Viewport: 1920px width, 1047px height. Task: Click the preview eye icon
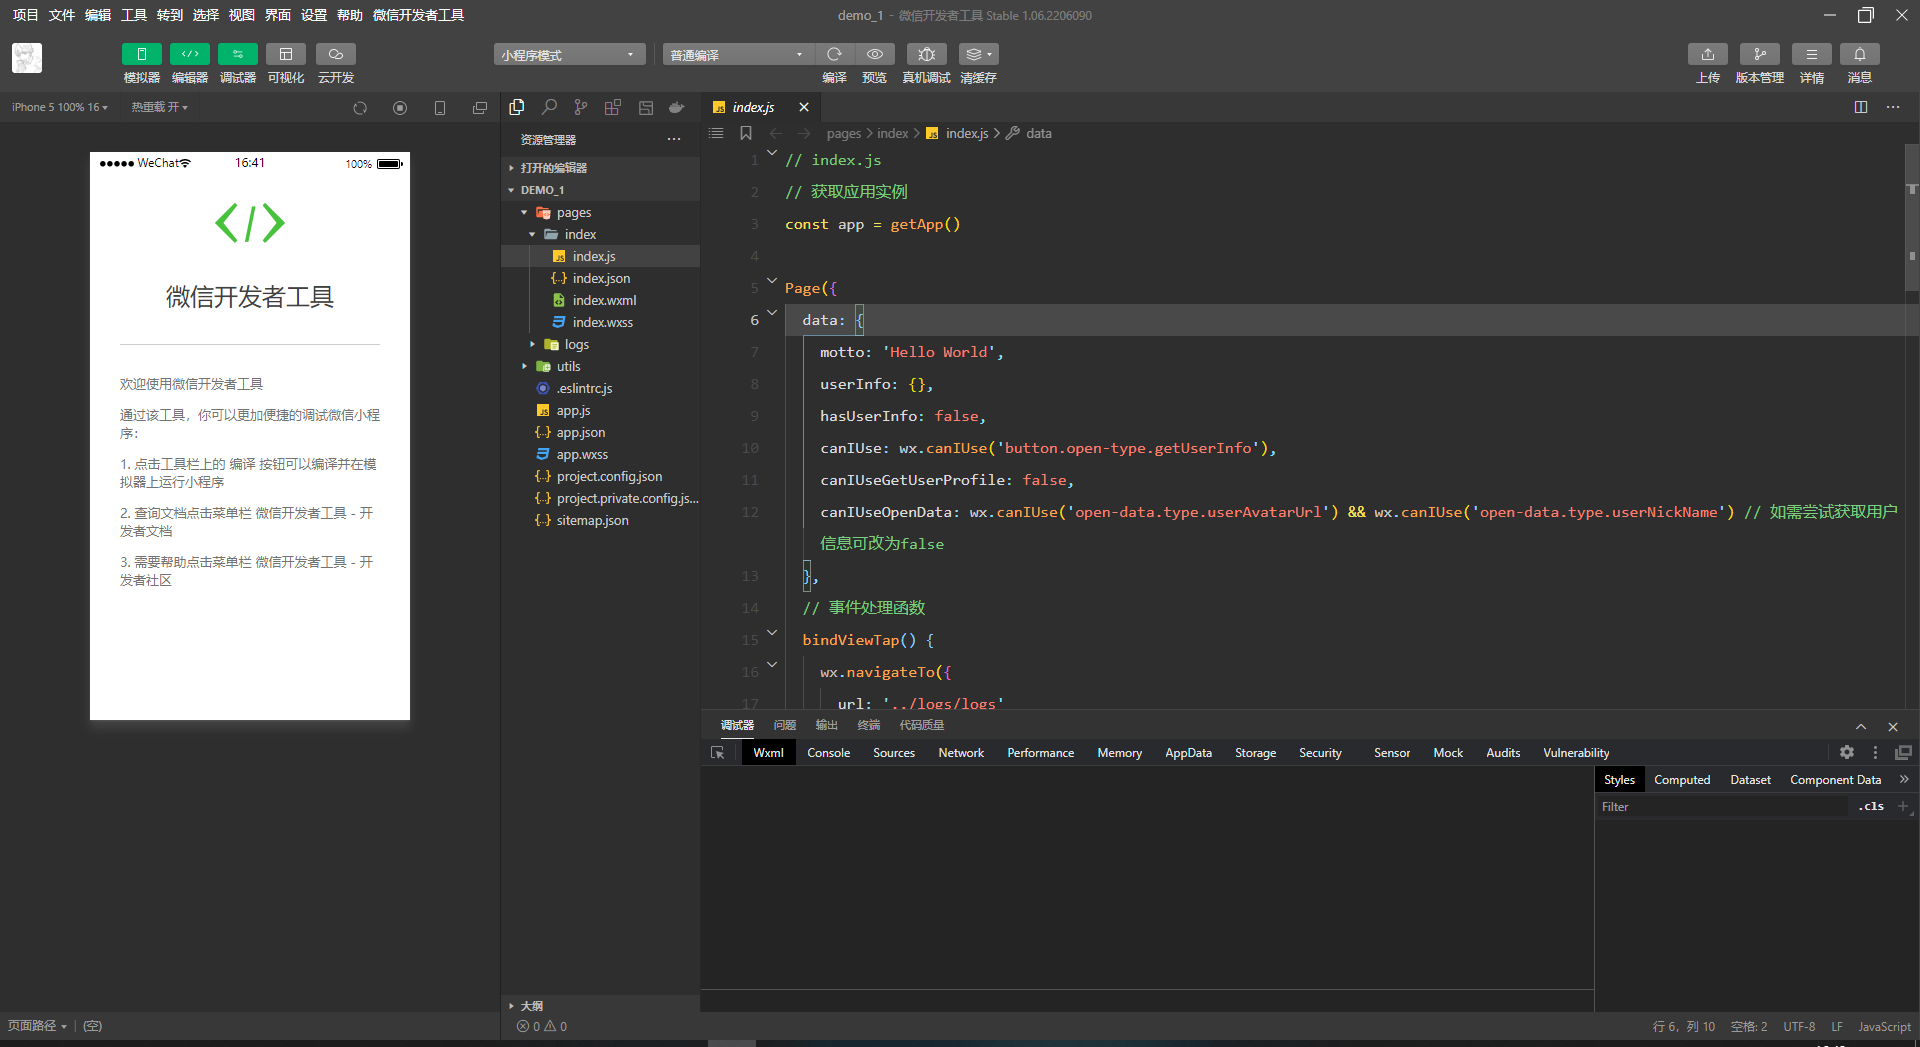click(875, 54)
